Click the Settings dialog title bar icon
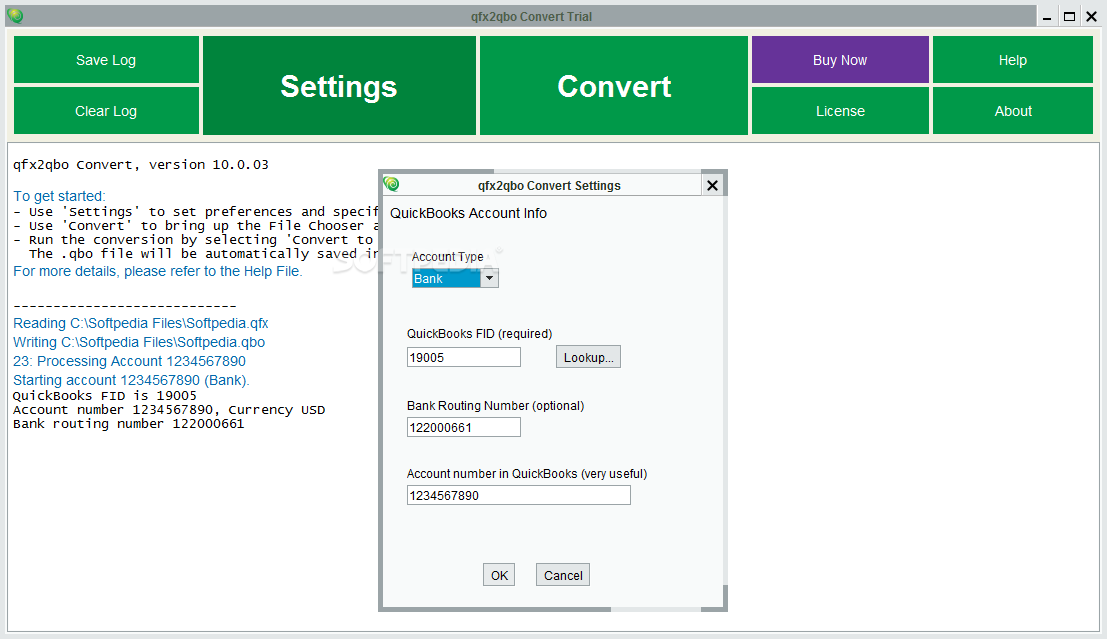This screenshot has height=639, width=1107. (392, 184)
